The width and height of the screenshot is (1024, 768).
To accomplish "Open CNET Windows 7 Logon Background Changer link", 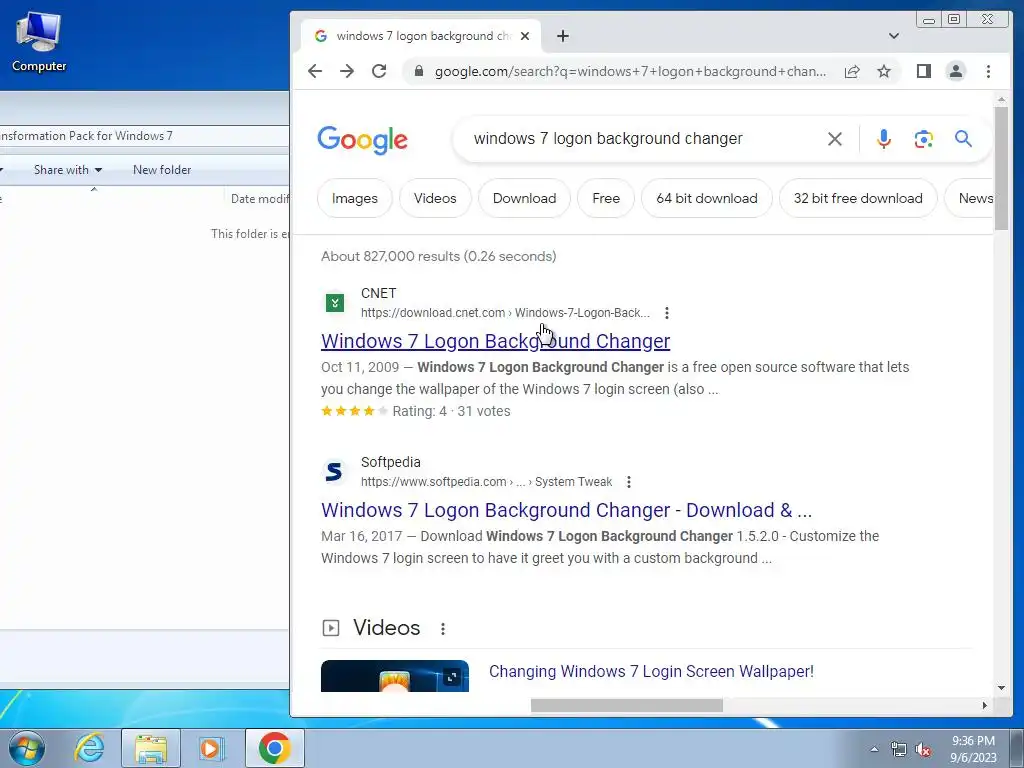I will [496, 341].
